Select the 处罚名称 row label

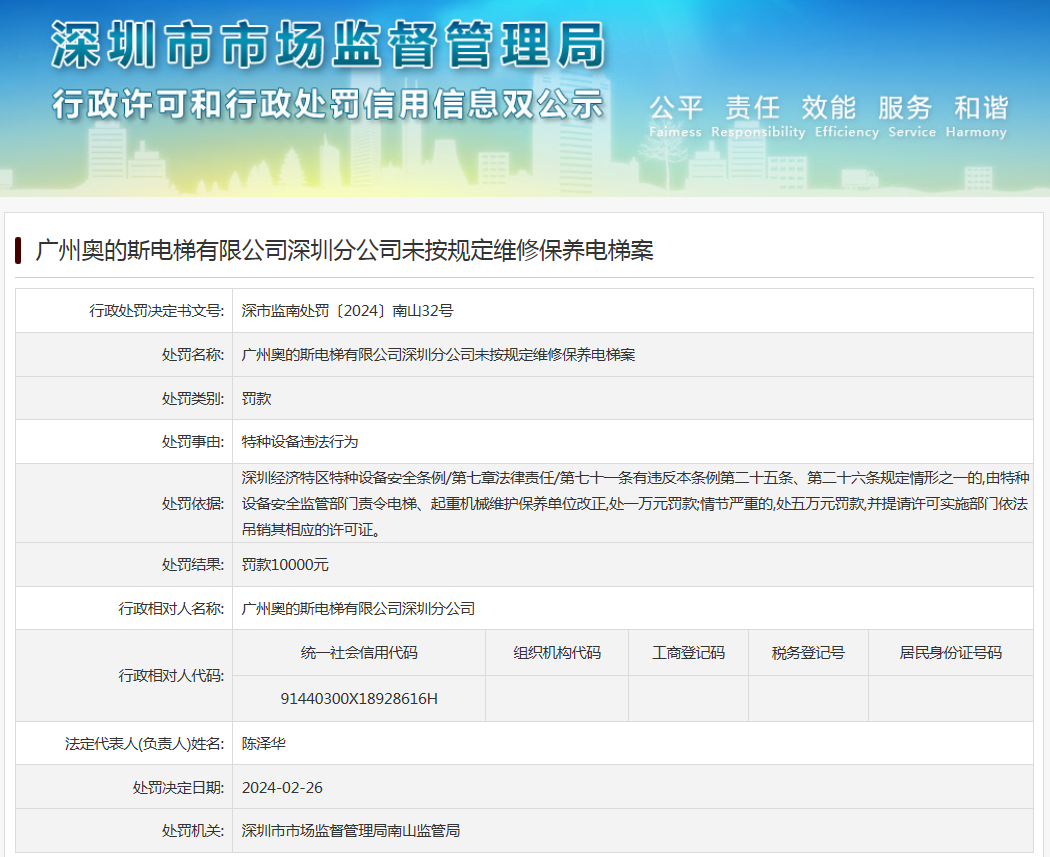pyautogui.click(x=193, y=355)
